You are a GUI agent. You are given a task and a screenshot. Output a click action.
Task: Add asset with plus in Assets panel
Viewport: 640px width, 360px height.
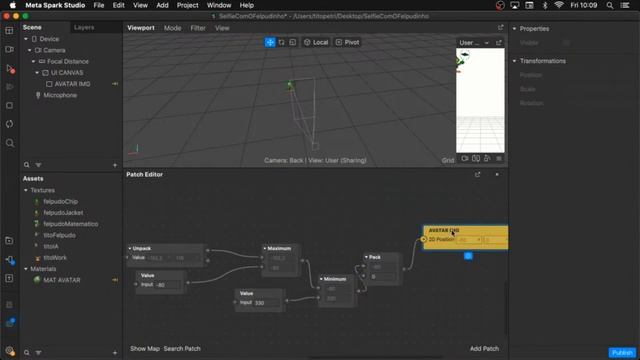tap(115, 352)
